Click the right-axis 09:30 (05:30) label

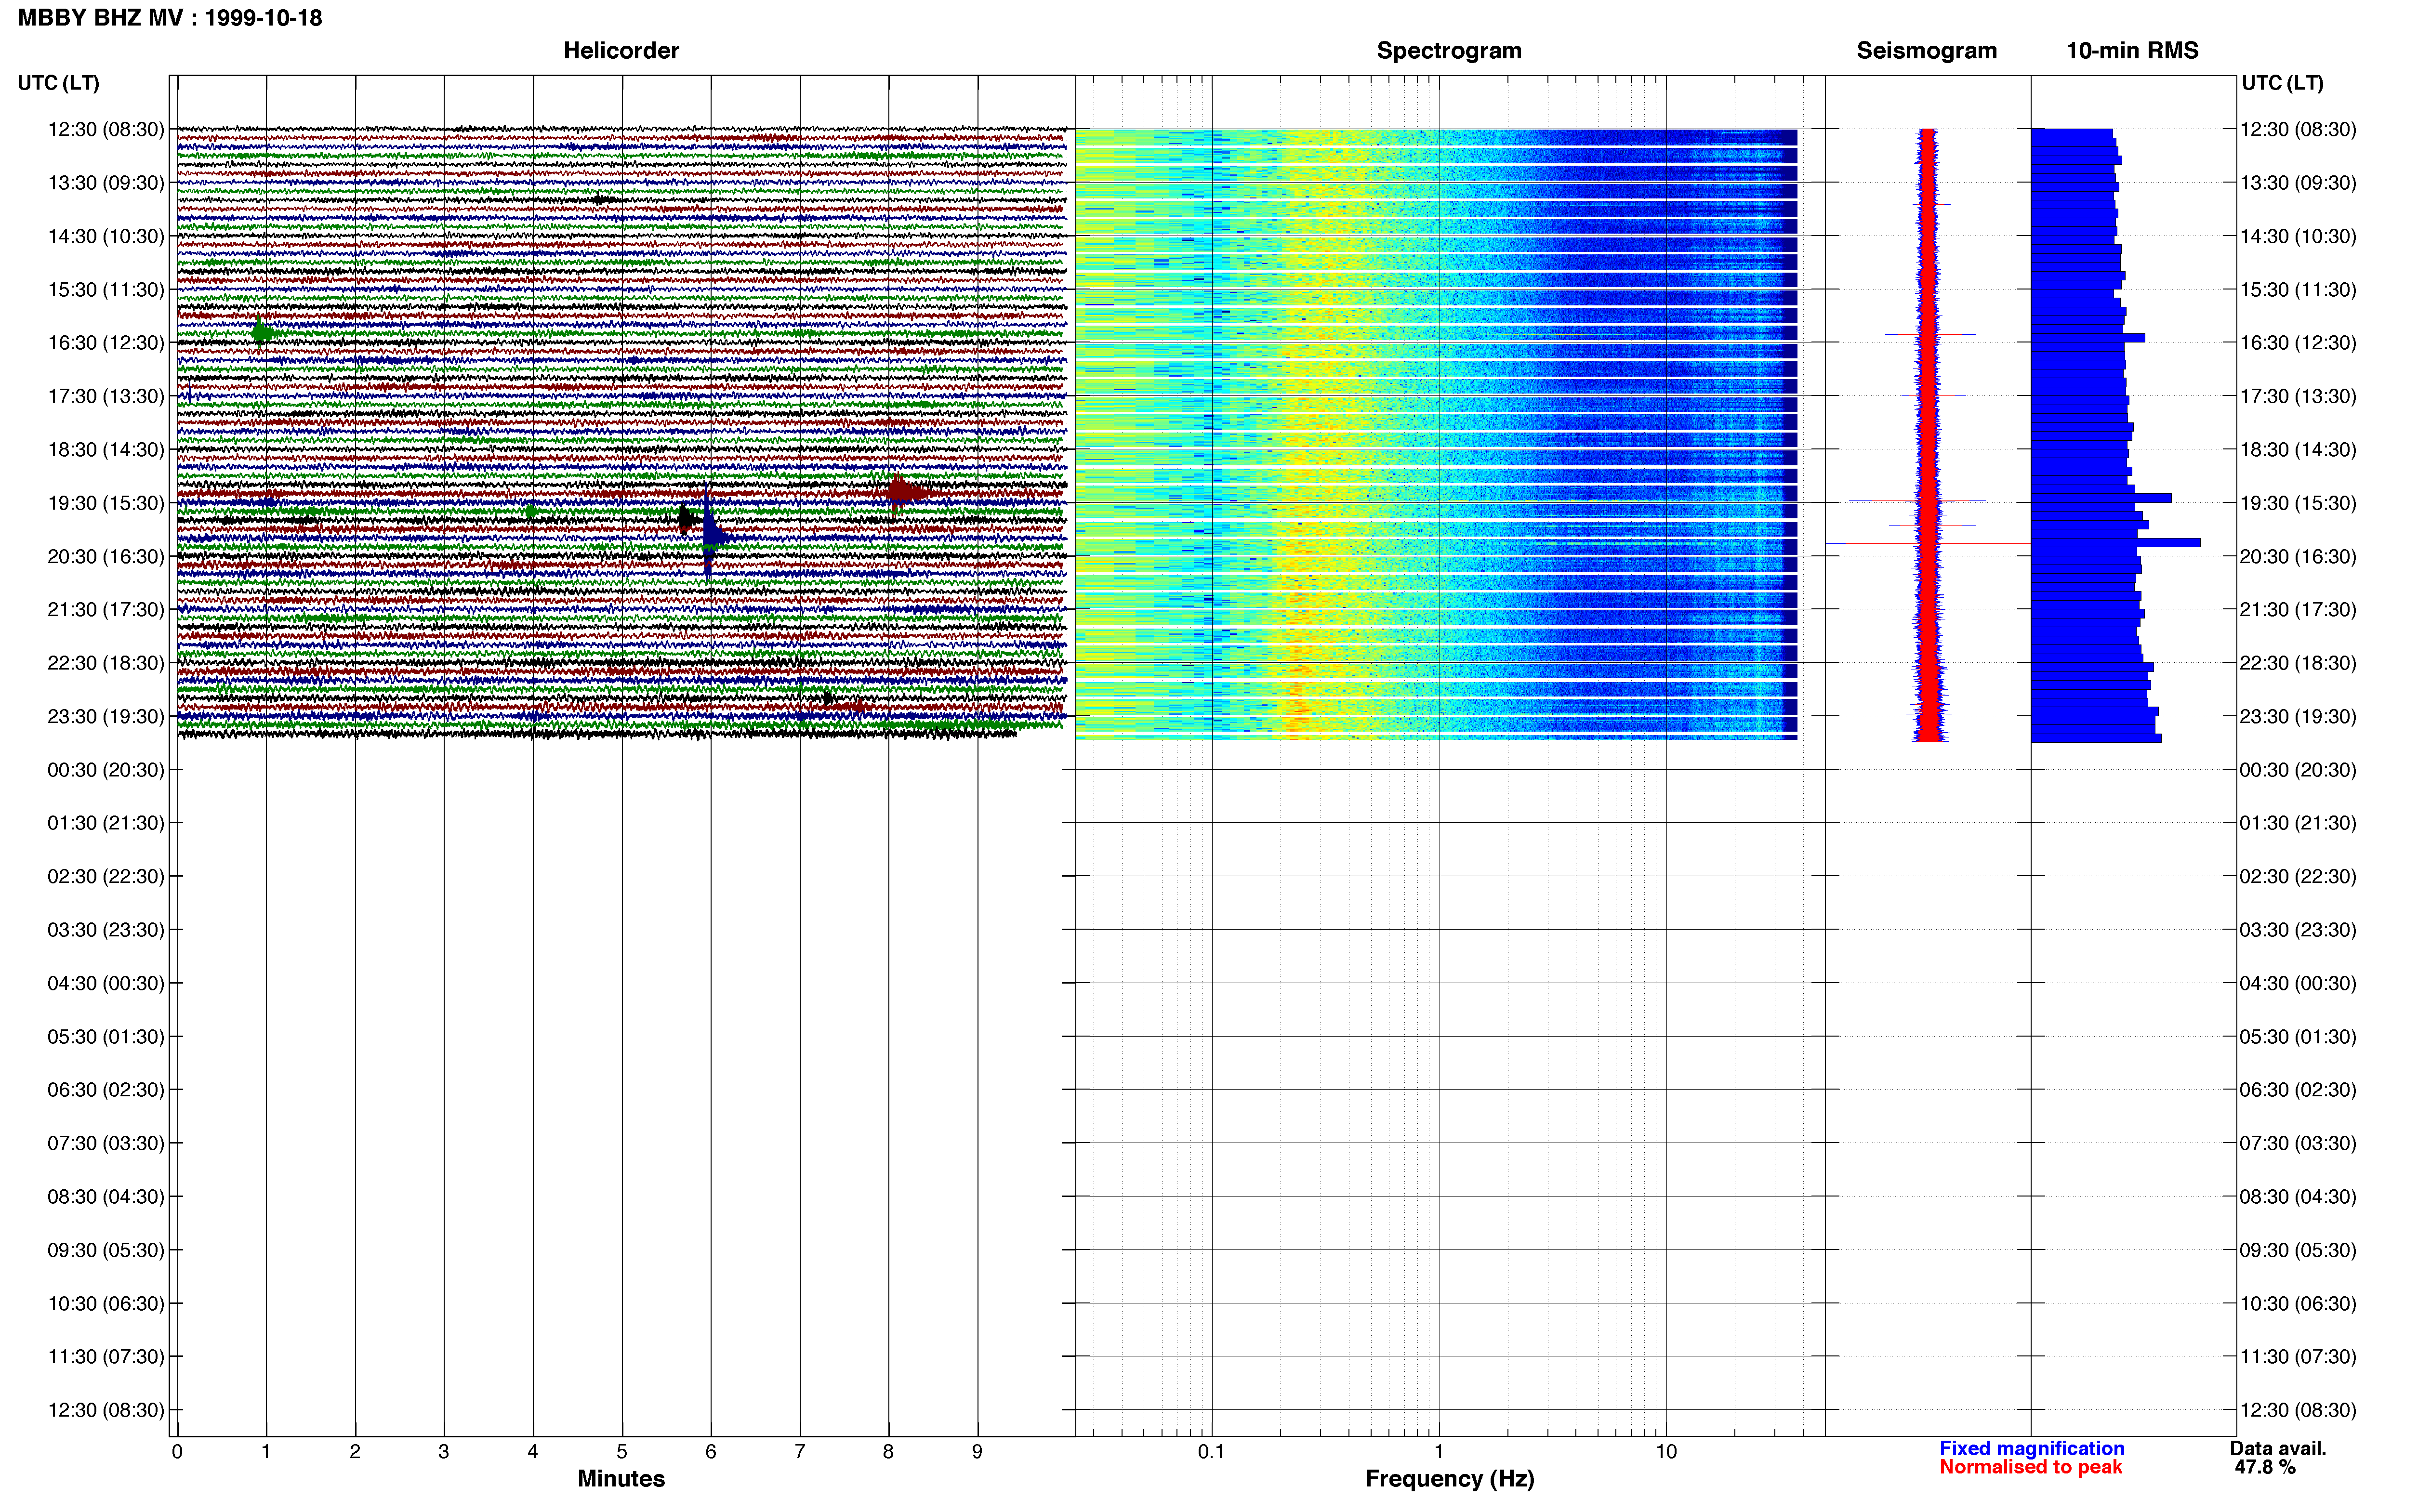(2298, 1250)
